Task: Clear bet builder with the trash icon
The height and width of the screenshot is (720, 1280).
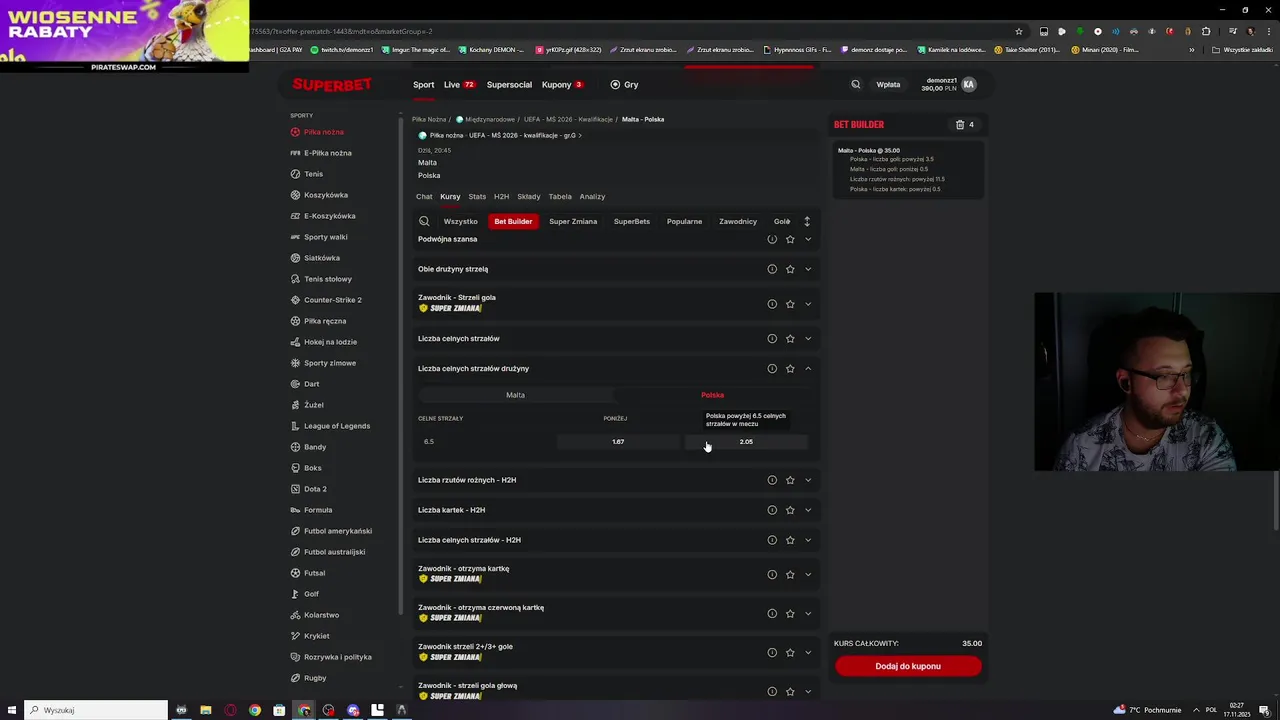Action: point(960,125)
